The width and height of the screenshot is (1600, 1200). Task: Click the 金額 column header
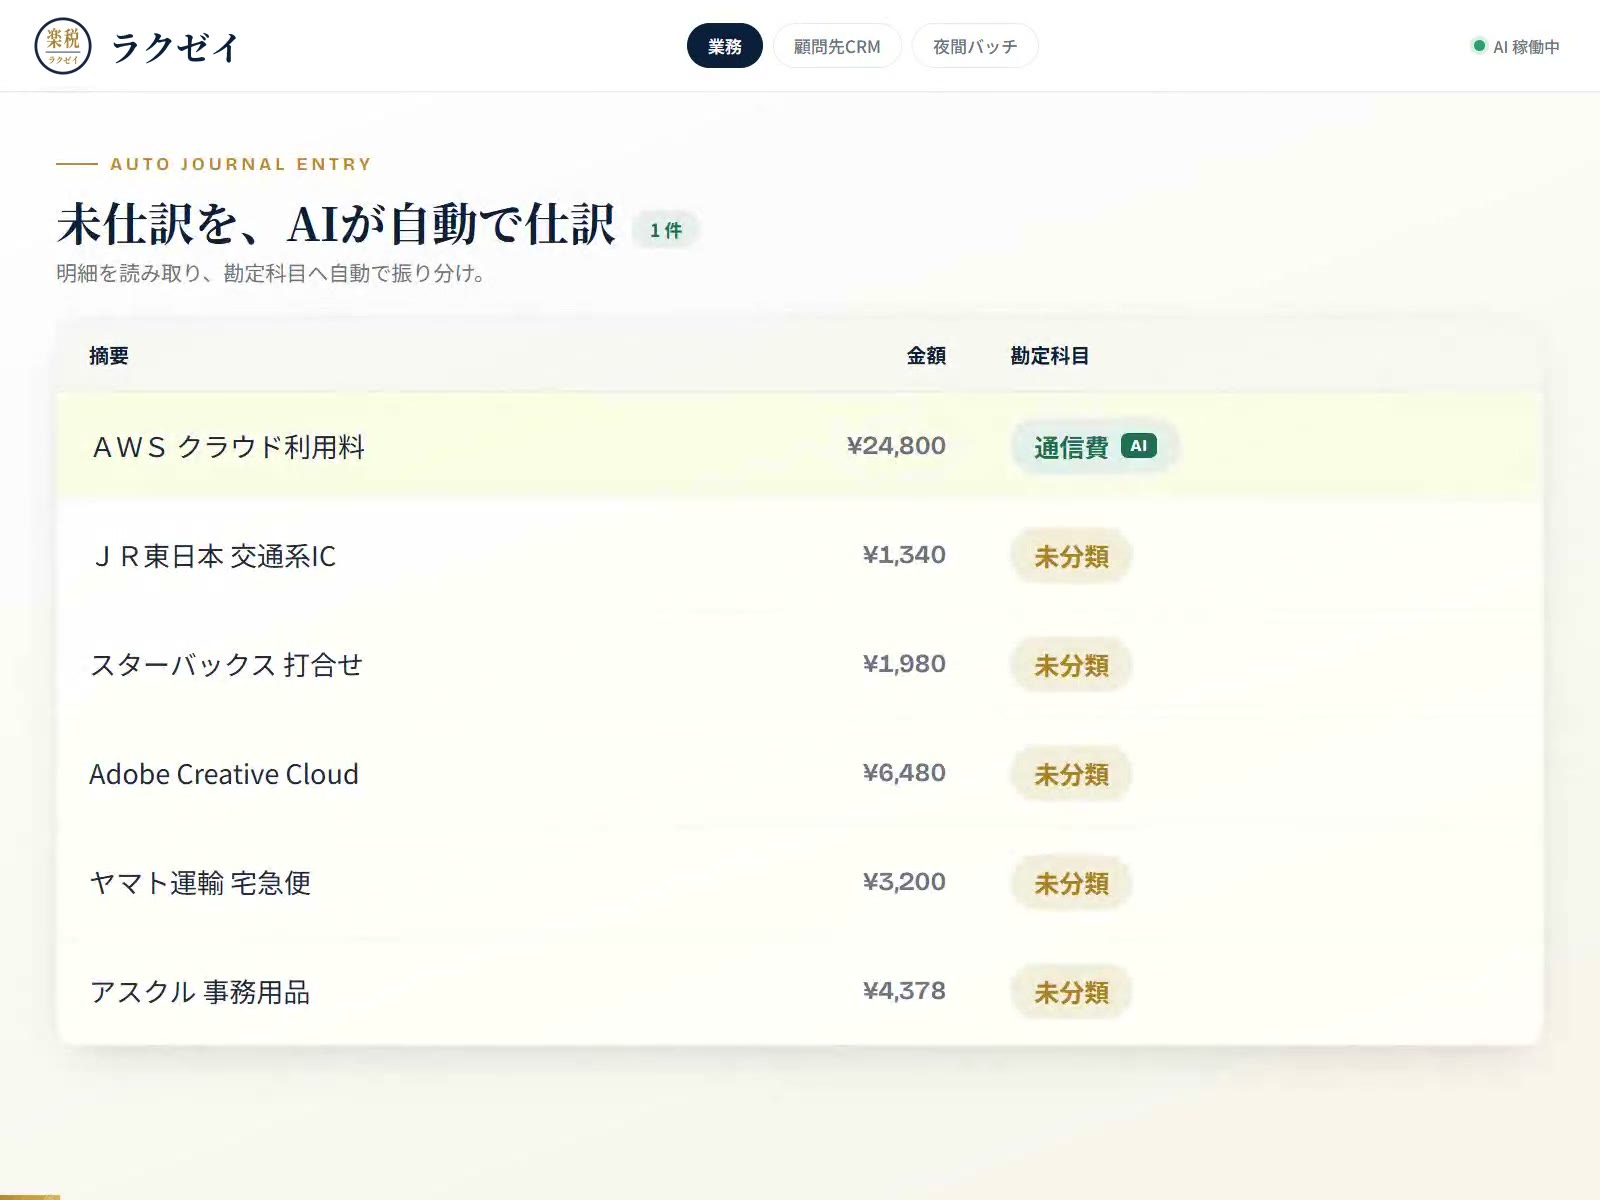[x=926, y=356]
